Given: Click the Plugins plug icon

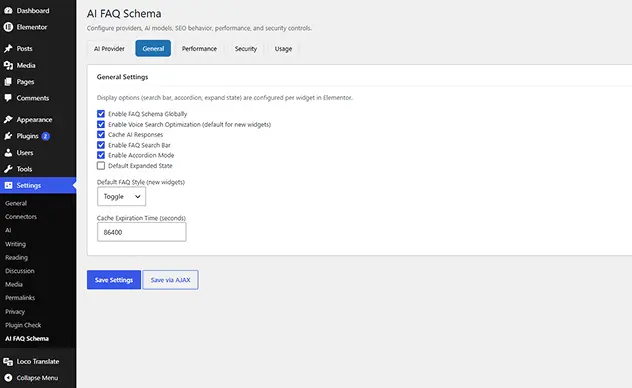Looking at the screenshot, I should tap(8, 136).
